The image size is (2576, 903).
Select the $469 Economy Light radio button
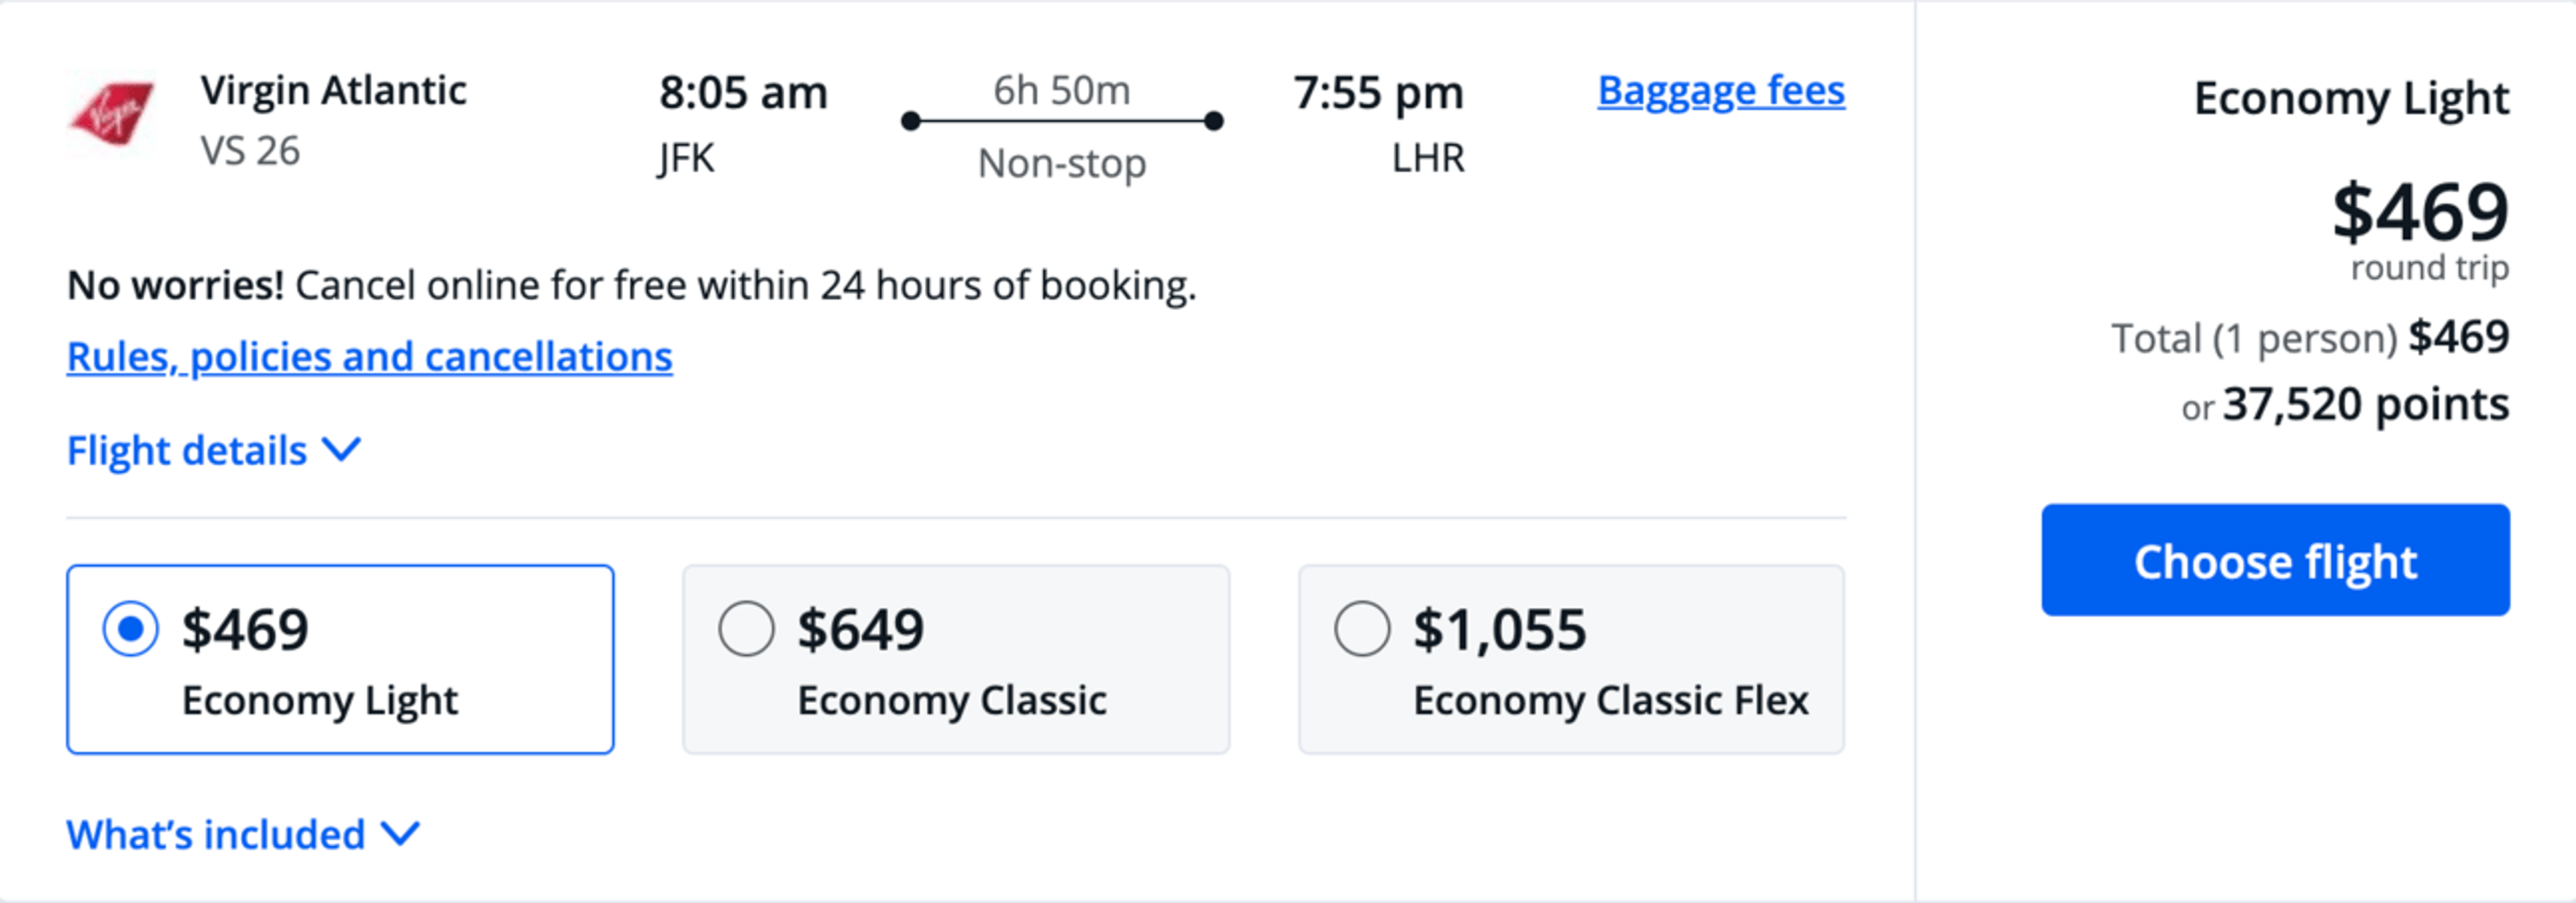coord(130,629)
